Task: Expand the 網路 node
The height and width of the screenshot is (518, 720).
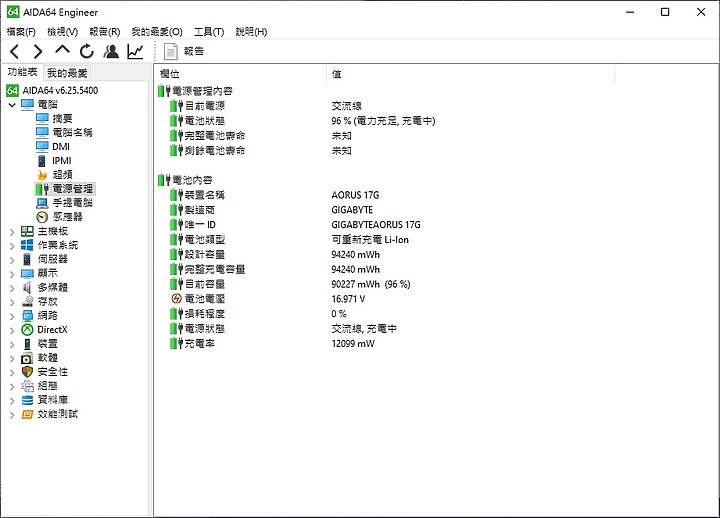Action: (x=12, y=316)
